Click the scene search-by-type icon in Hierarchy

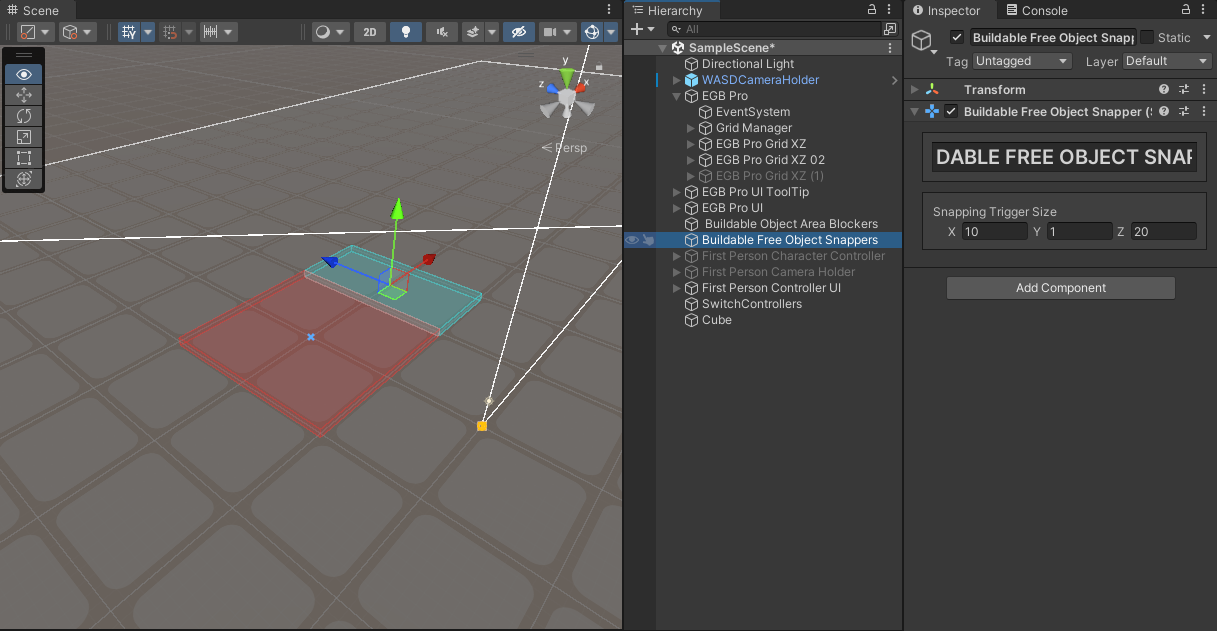[890, 29]
